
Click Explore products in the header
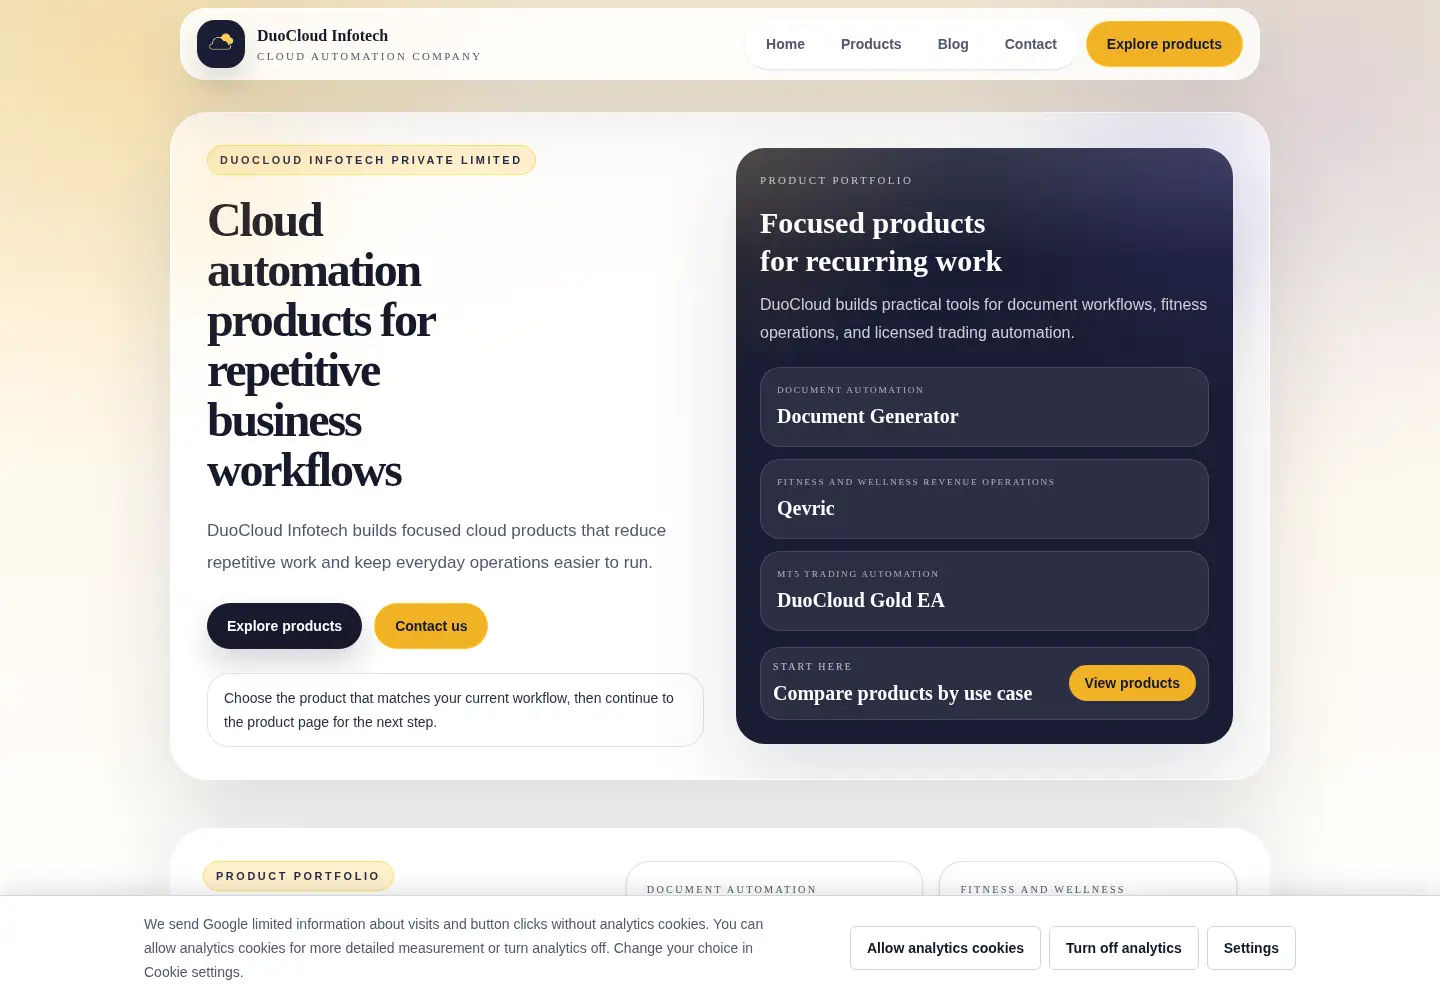point(1164,44)
